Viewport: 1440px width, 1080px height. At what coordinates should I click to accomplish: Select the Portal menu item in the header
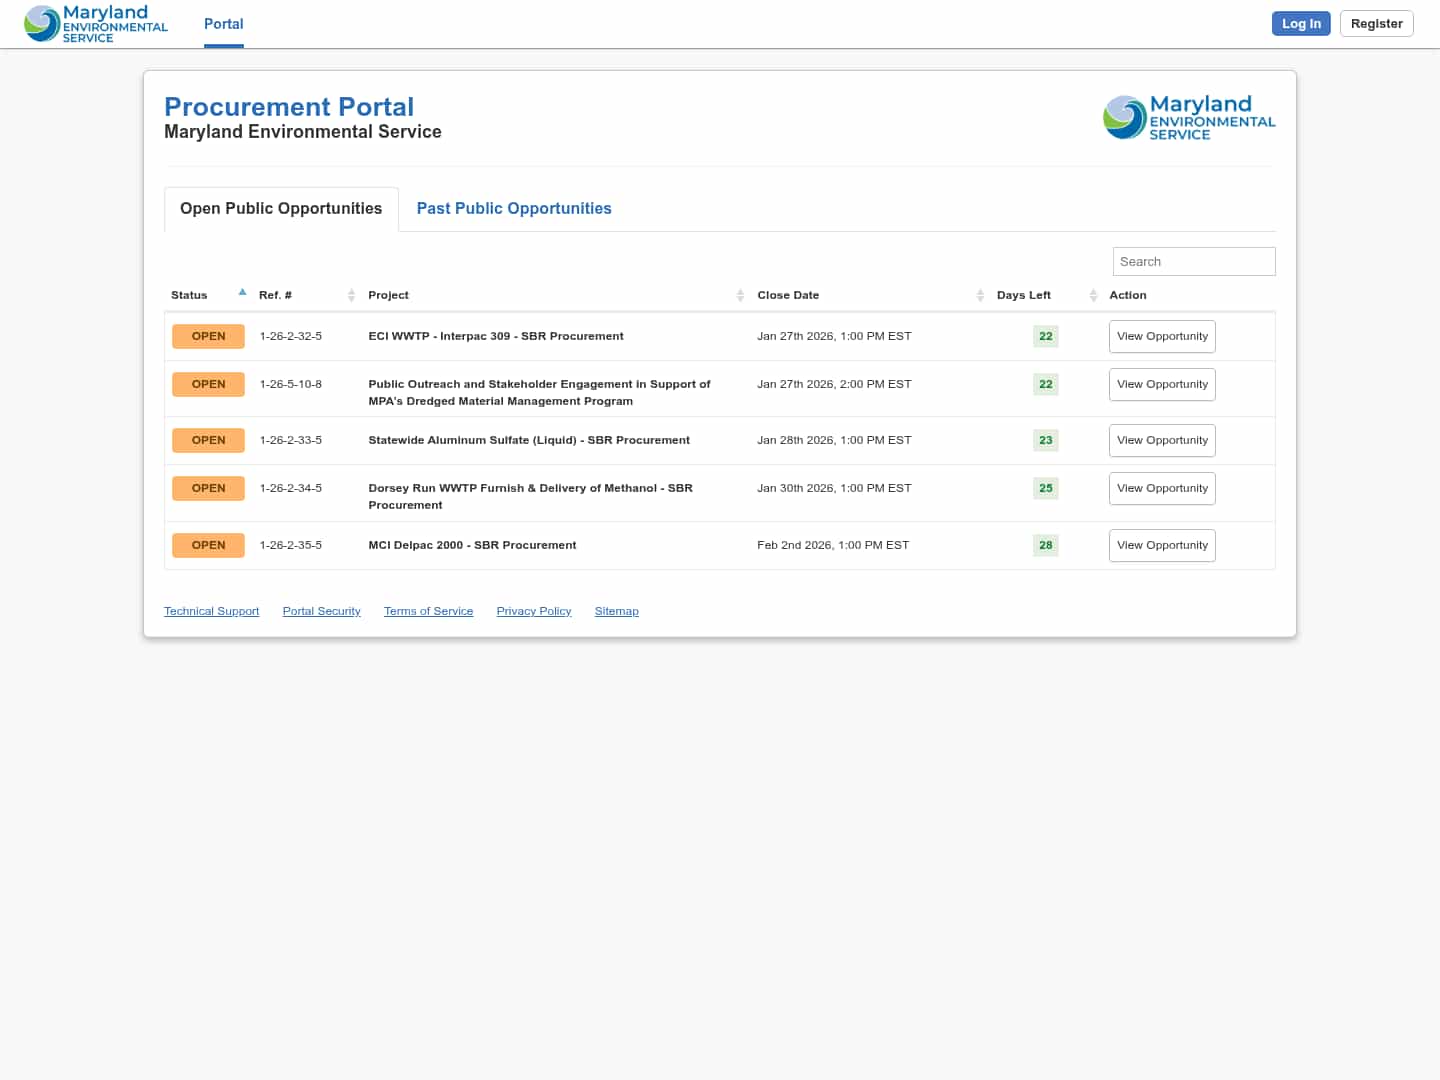tap(223, 23)
